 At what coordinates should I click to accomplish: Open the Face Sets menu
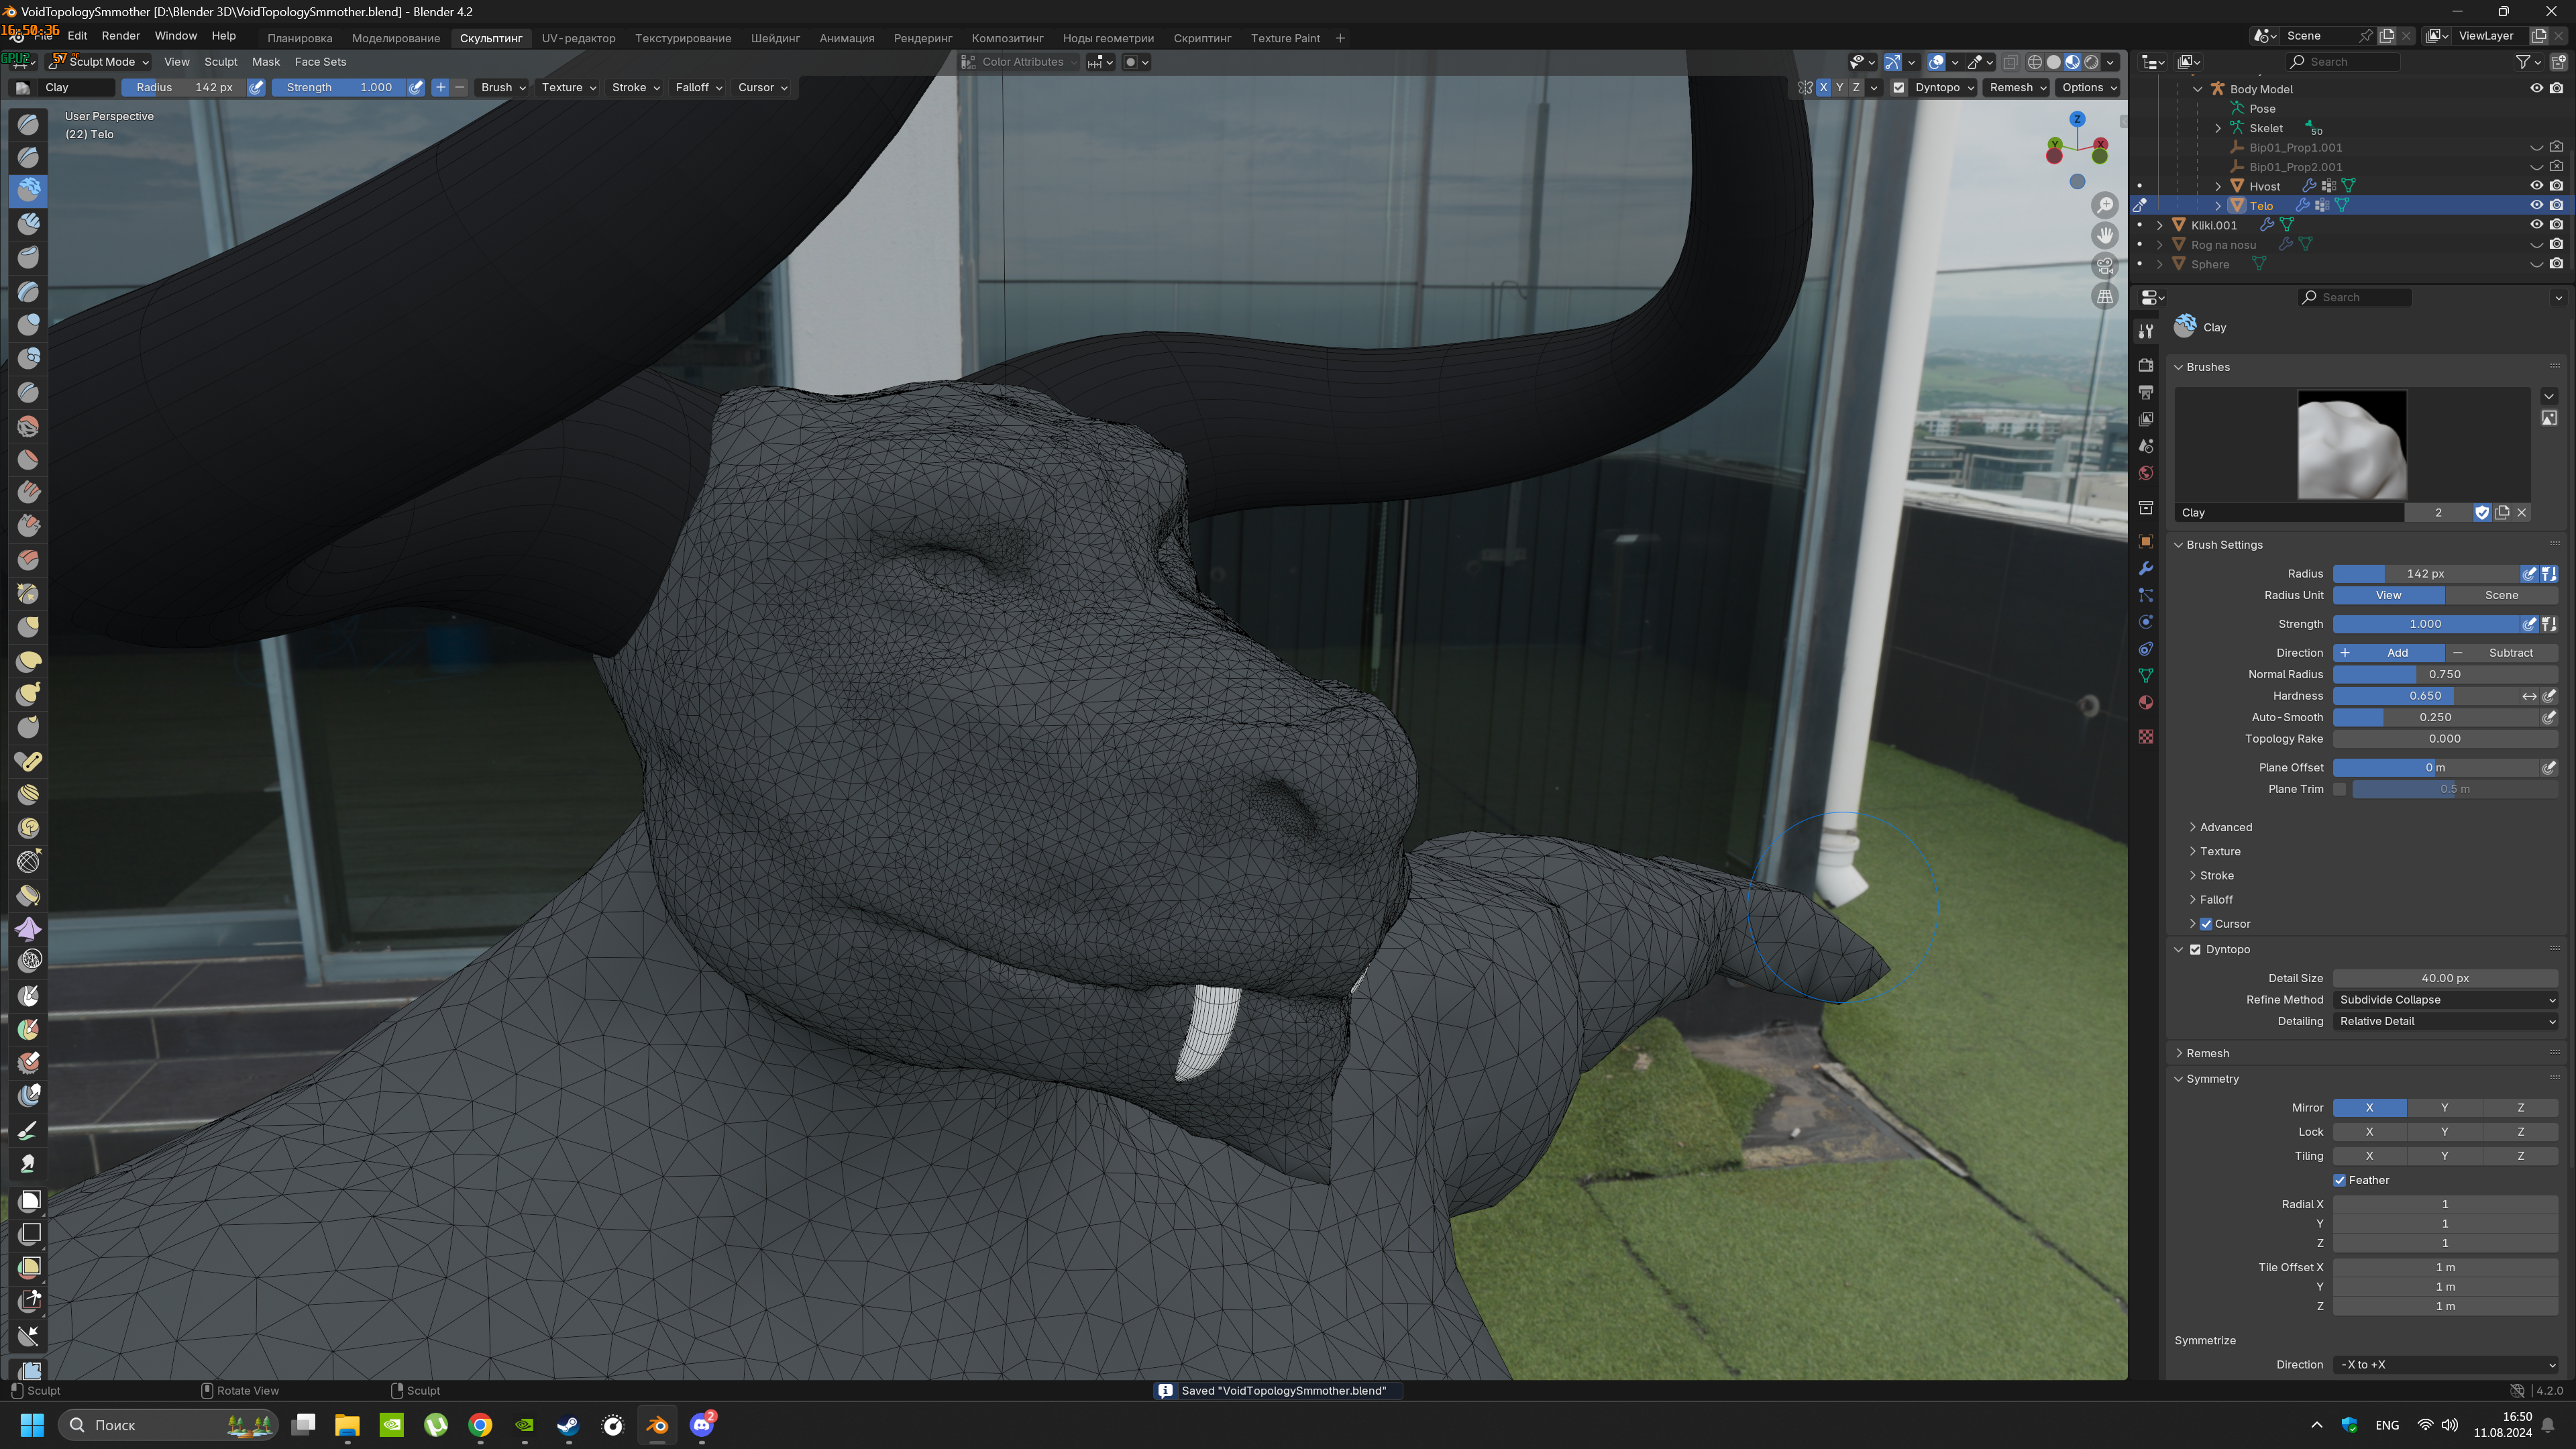320,62
